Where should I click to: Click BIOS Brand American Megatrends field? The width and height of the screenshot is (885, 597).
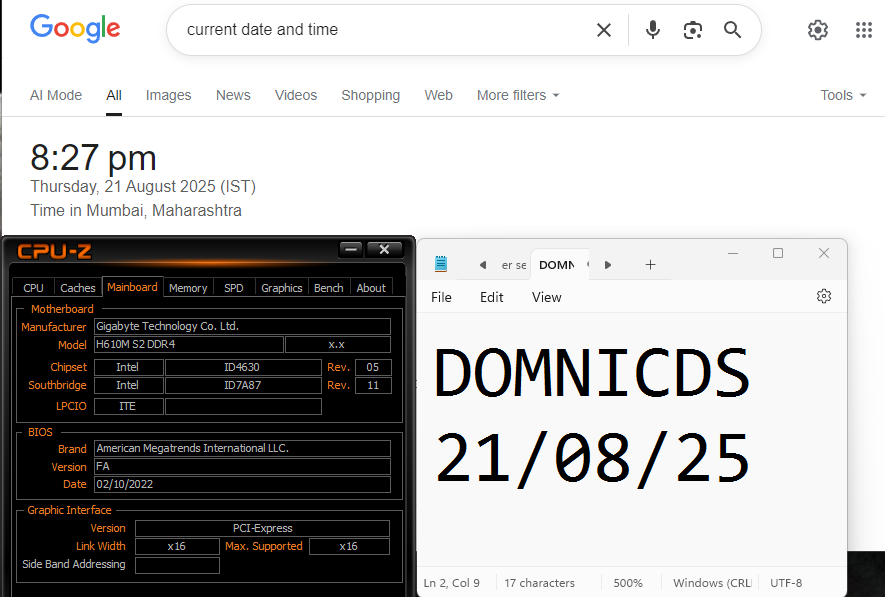pos(242,449)
